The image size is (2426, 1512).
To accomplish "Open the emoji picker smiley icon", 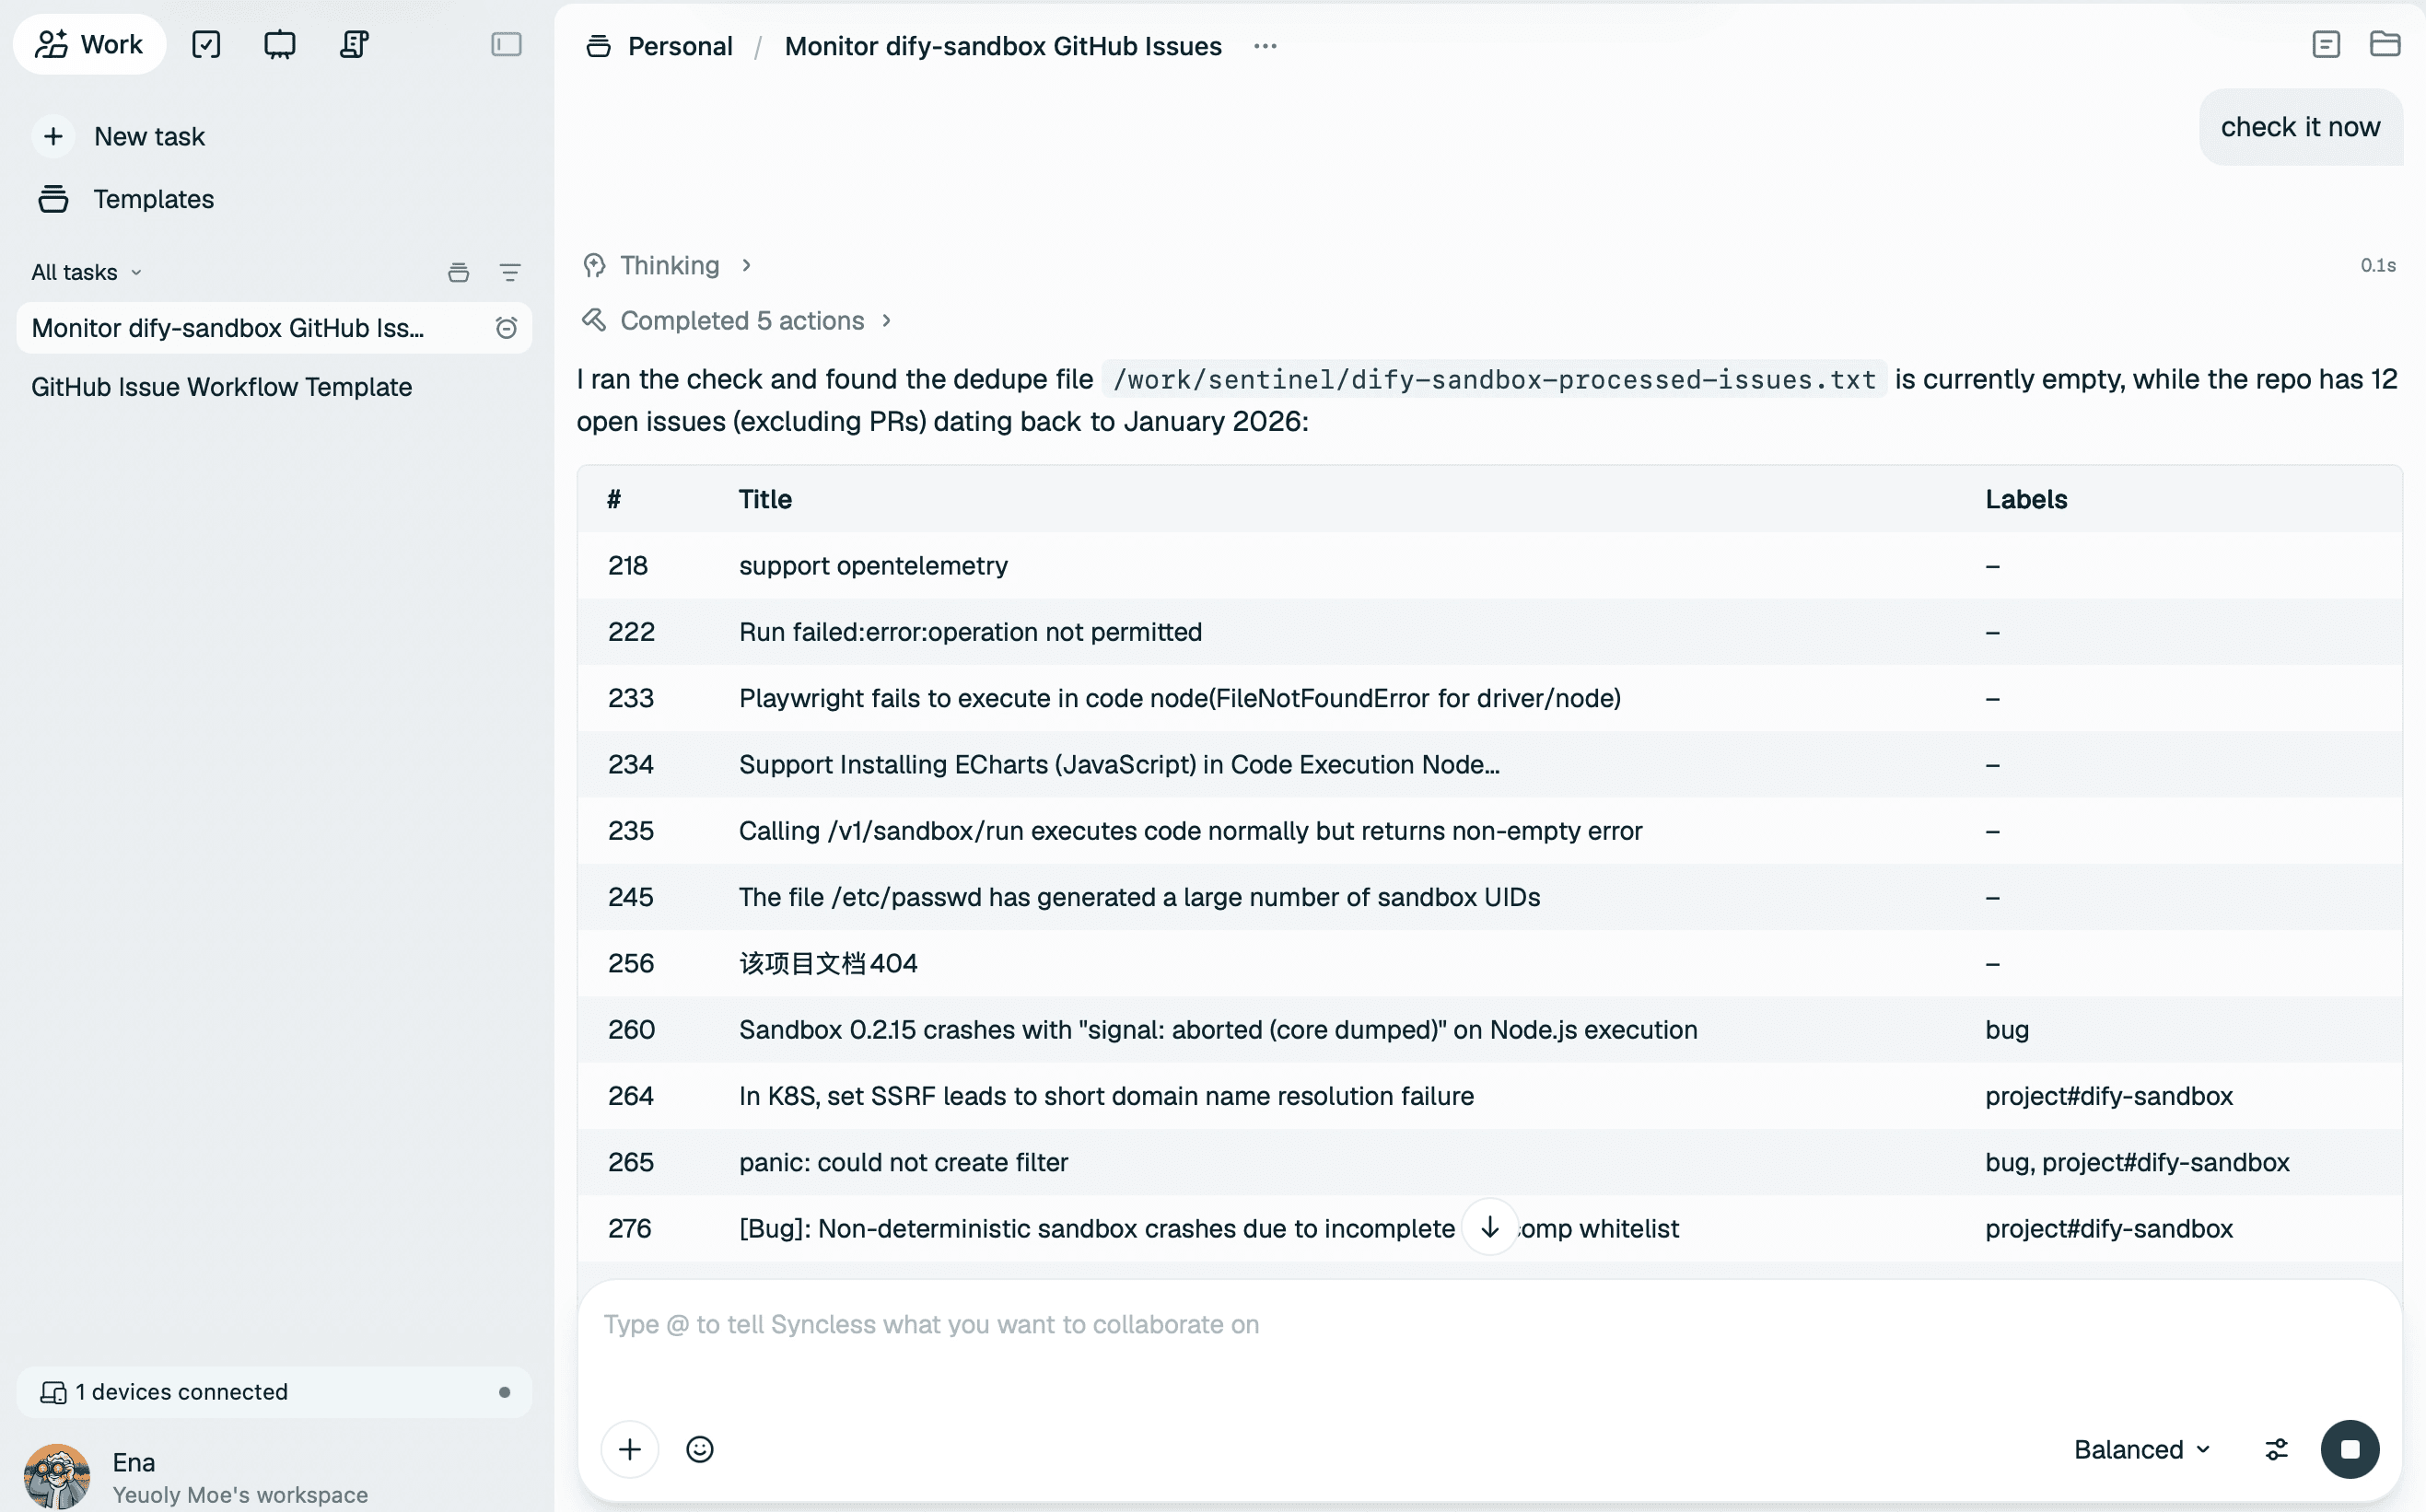I will pos(700,1449).
